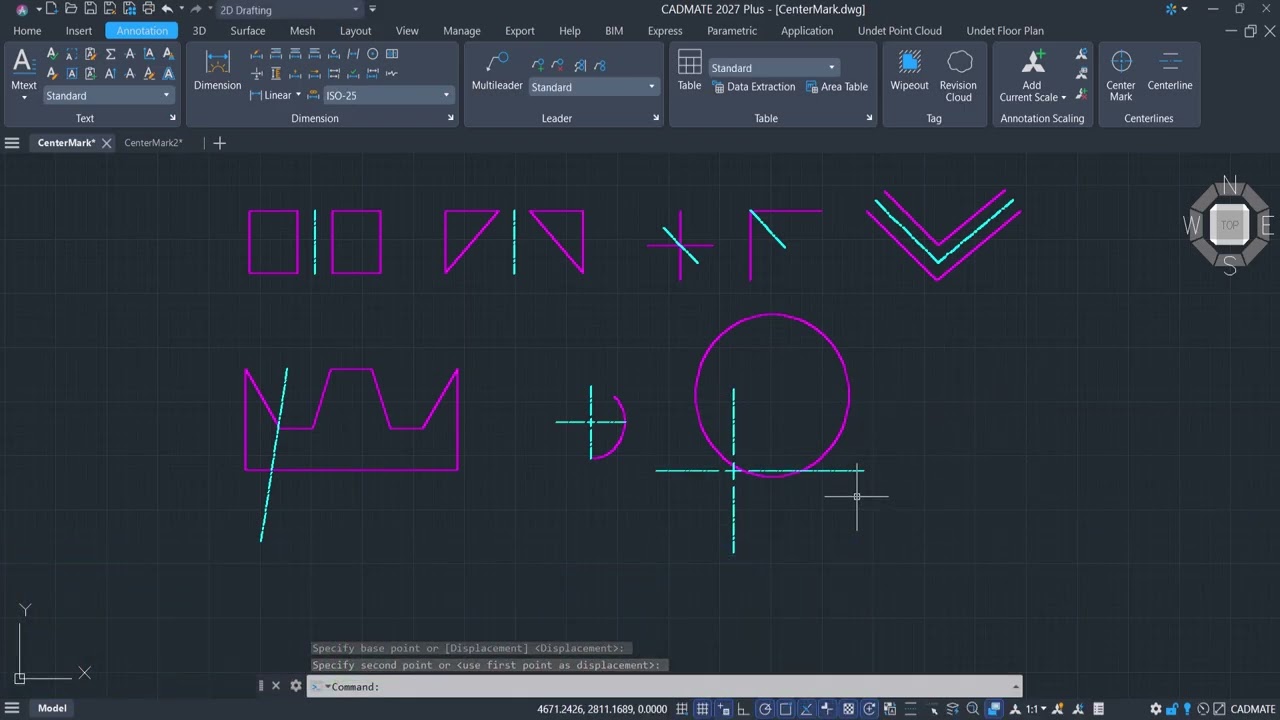The image size is (1280, 720).
Task: Add a new drawing tab
Action: pos(220,143)
